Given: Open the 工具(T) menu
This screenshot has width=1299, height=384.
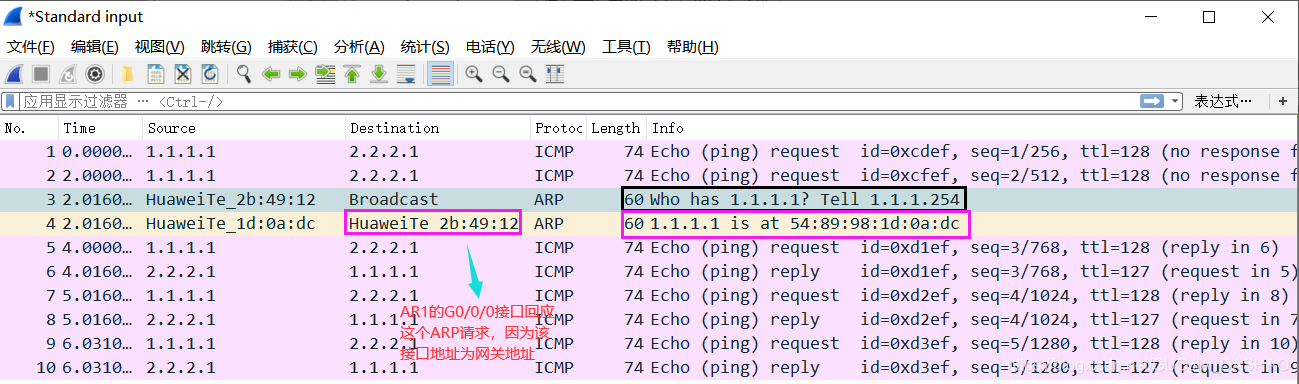Looking at the screenshot, I should [x=626, y=47].
